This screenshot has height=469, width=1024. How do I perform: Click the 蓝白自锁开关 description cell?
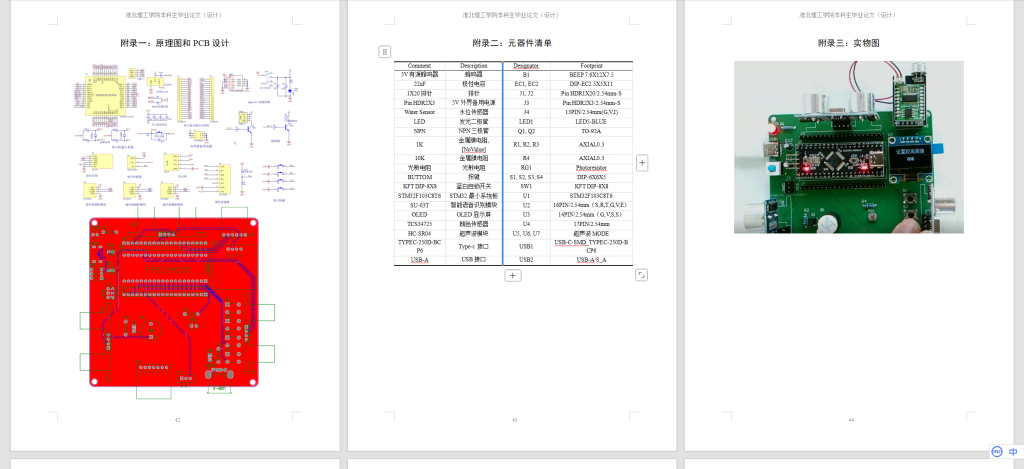[x=473, y=186]
